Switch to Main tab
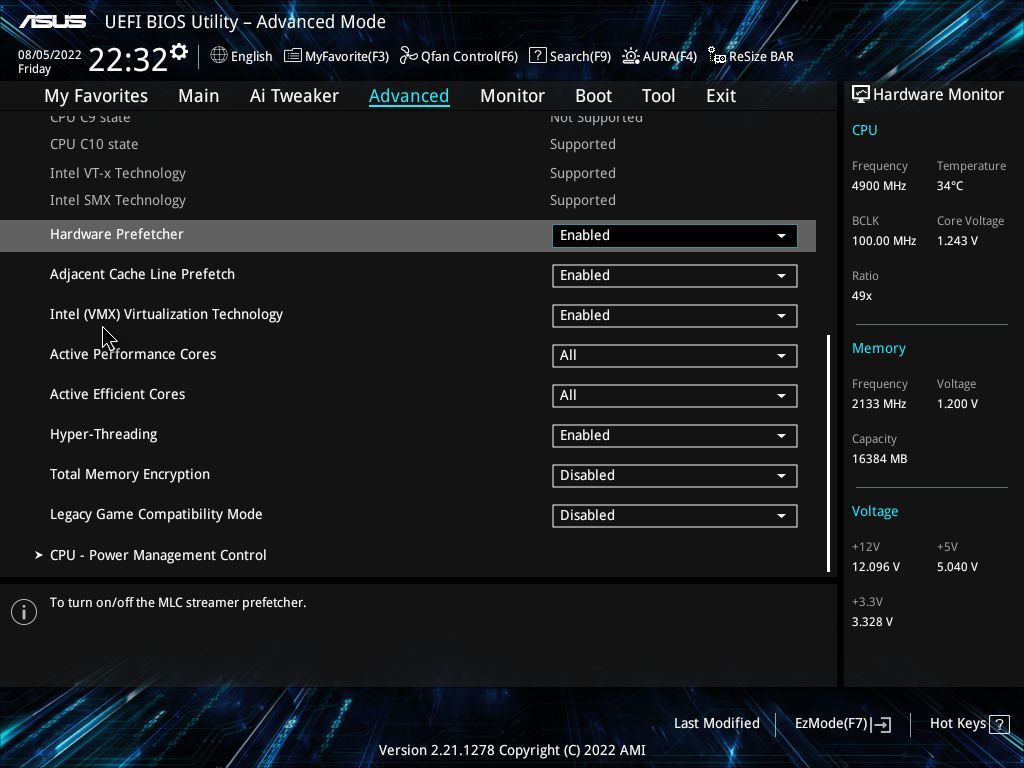Viewport: 1024px width, 768px height. [x=199, y=96]
